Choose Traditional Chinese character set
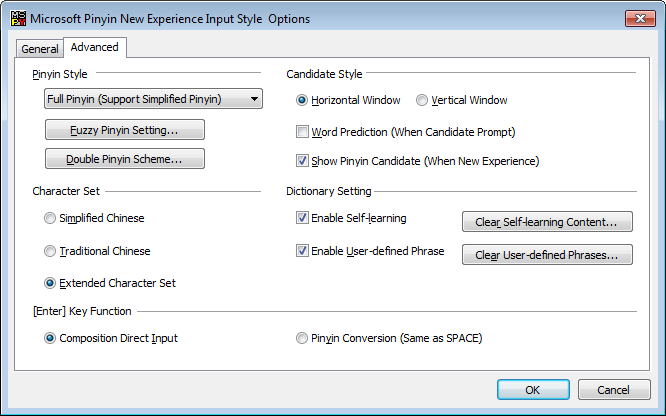 click(x=51, y=251)
